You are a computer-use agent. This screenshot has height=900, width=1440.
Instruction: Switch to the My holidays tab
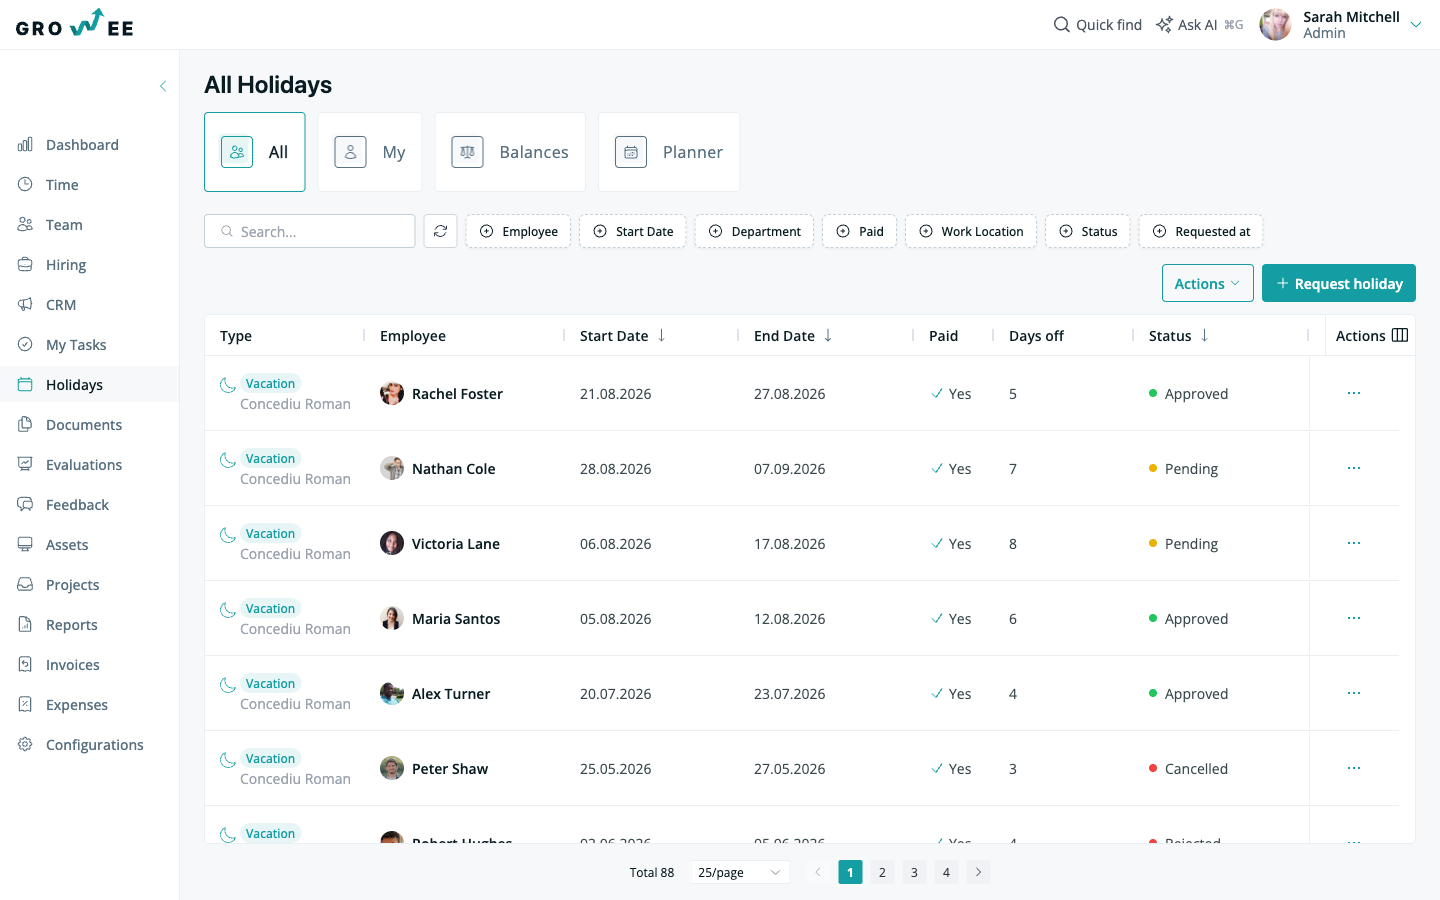pyautogui.click(x=370, y=152)
